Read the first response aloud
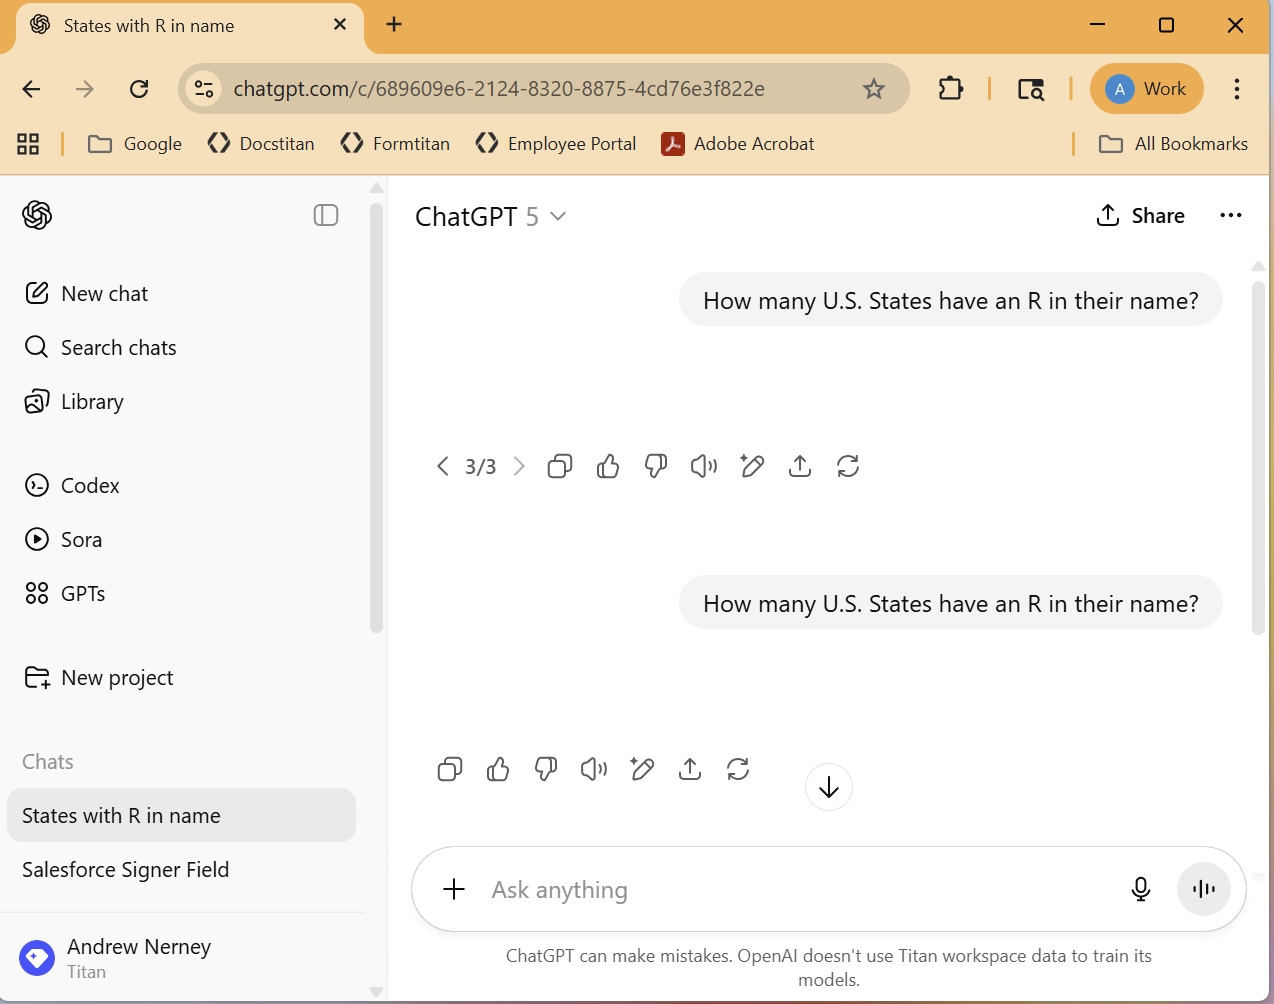The image size is (1274, 1004). click(x=704, y=466)
